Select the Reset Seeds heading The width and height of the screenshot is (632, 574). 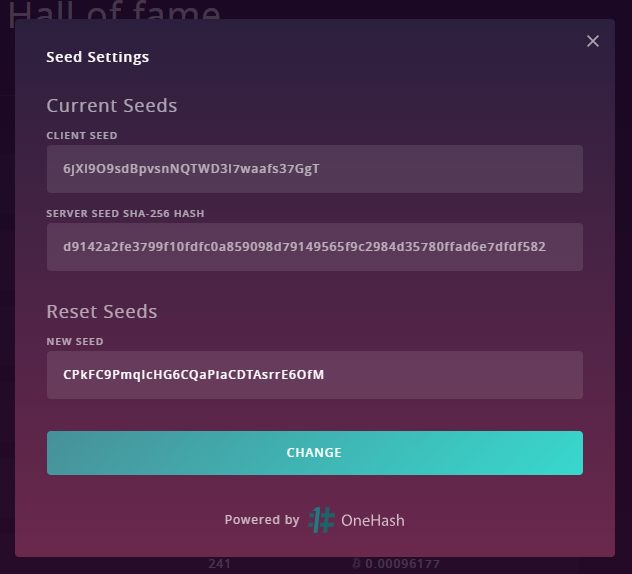[102, 312]
